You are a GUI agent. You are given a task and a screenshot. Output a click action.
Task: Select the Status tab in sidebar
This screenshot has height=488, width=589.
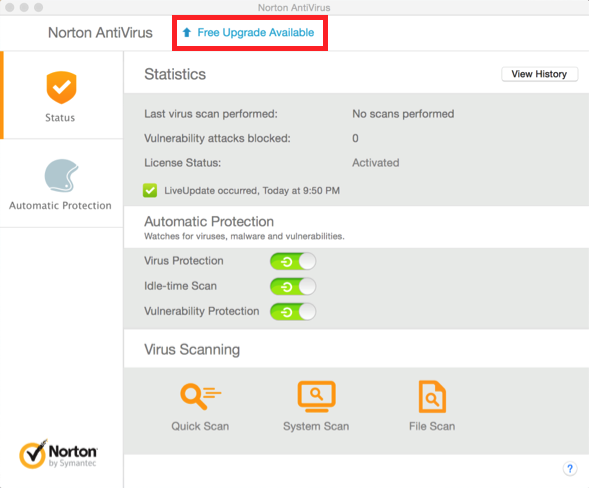pos(62,95)
